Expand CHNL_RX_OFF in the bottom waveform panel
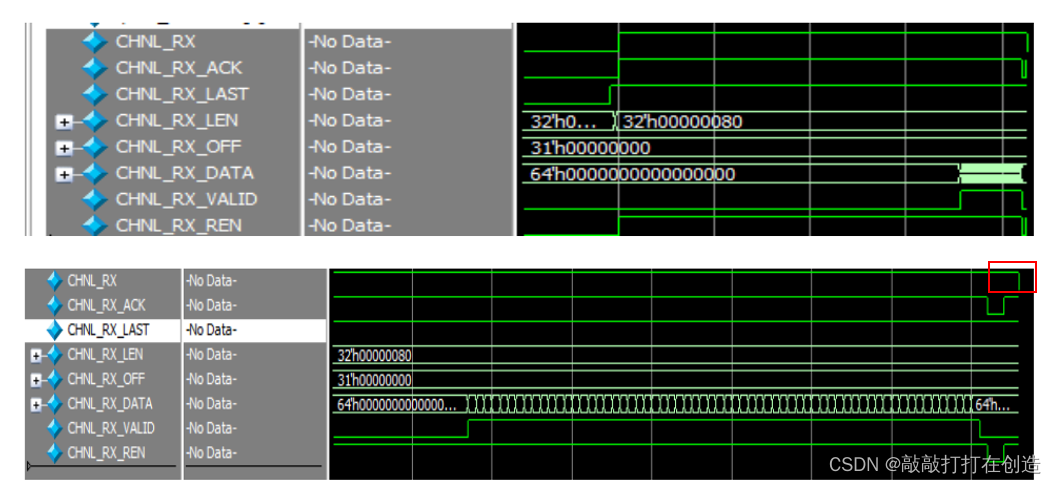This screenshot has height=484, width=1056. [36, 380]
